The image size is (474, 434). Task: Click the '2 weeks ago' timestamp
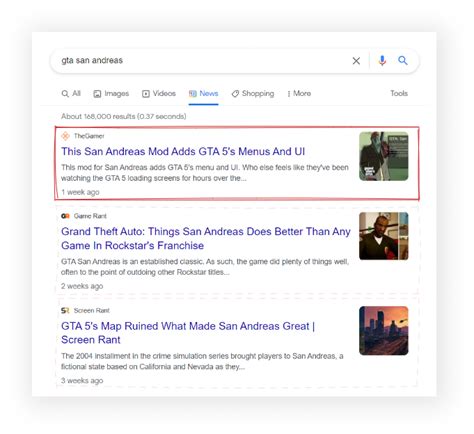click(x=82, y=286)
